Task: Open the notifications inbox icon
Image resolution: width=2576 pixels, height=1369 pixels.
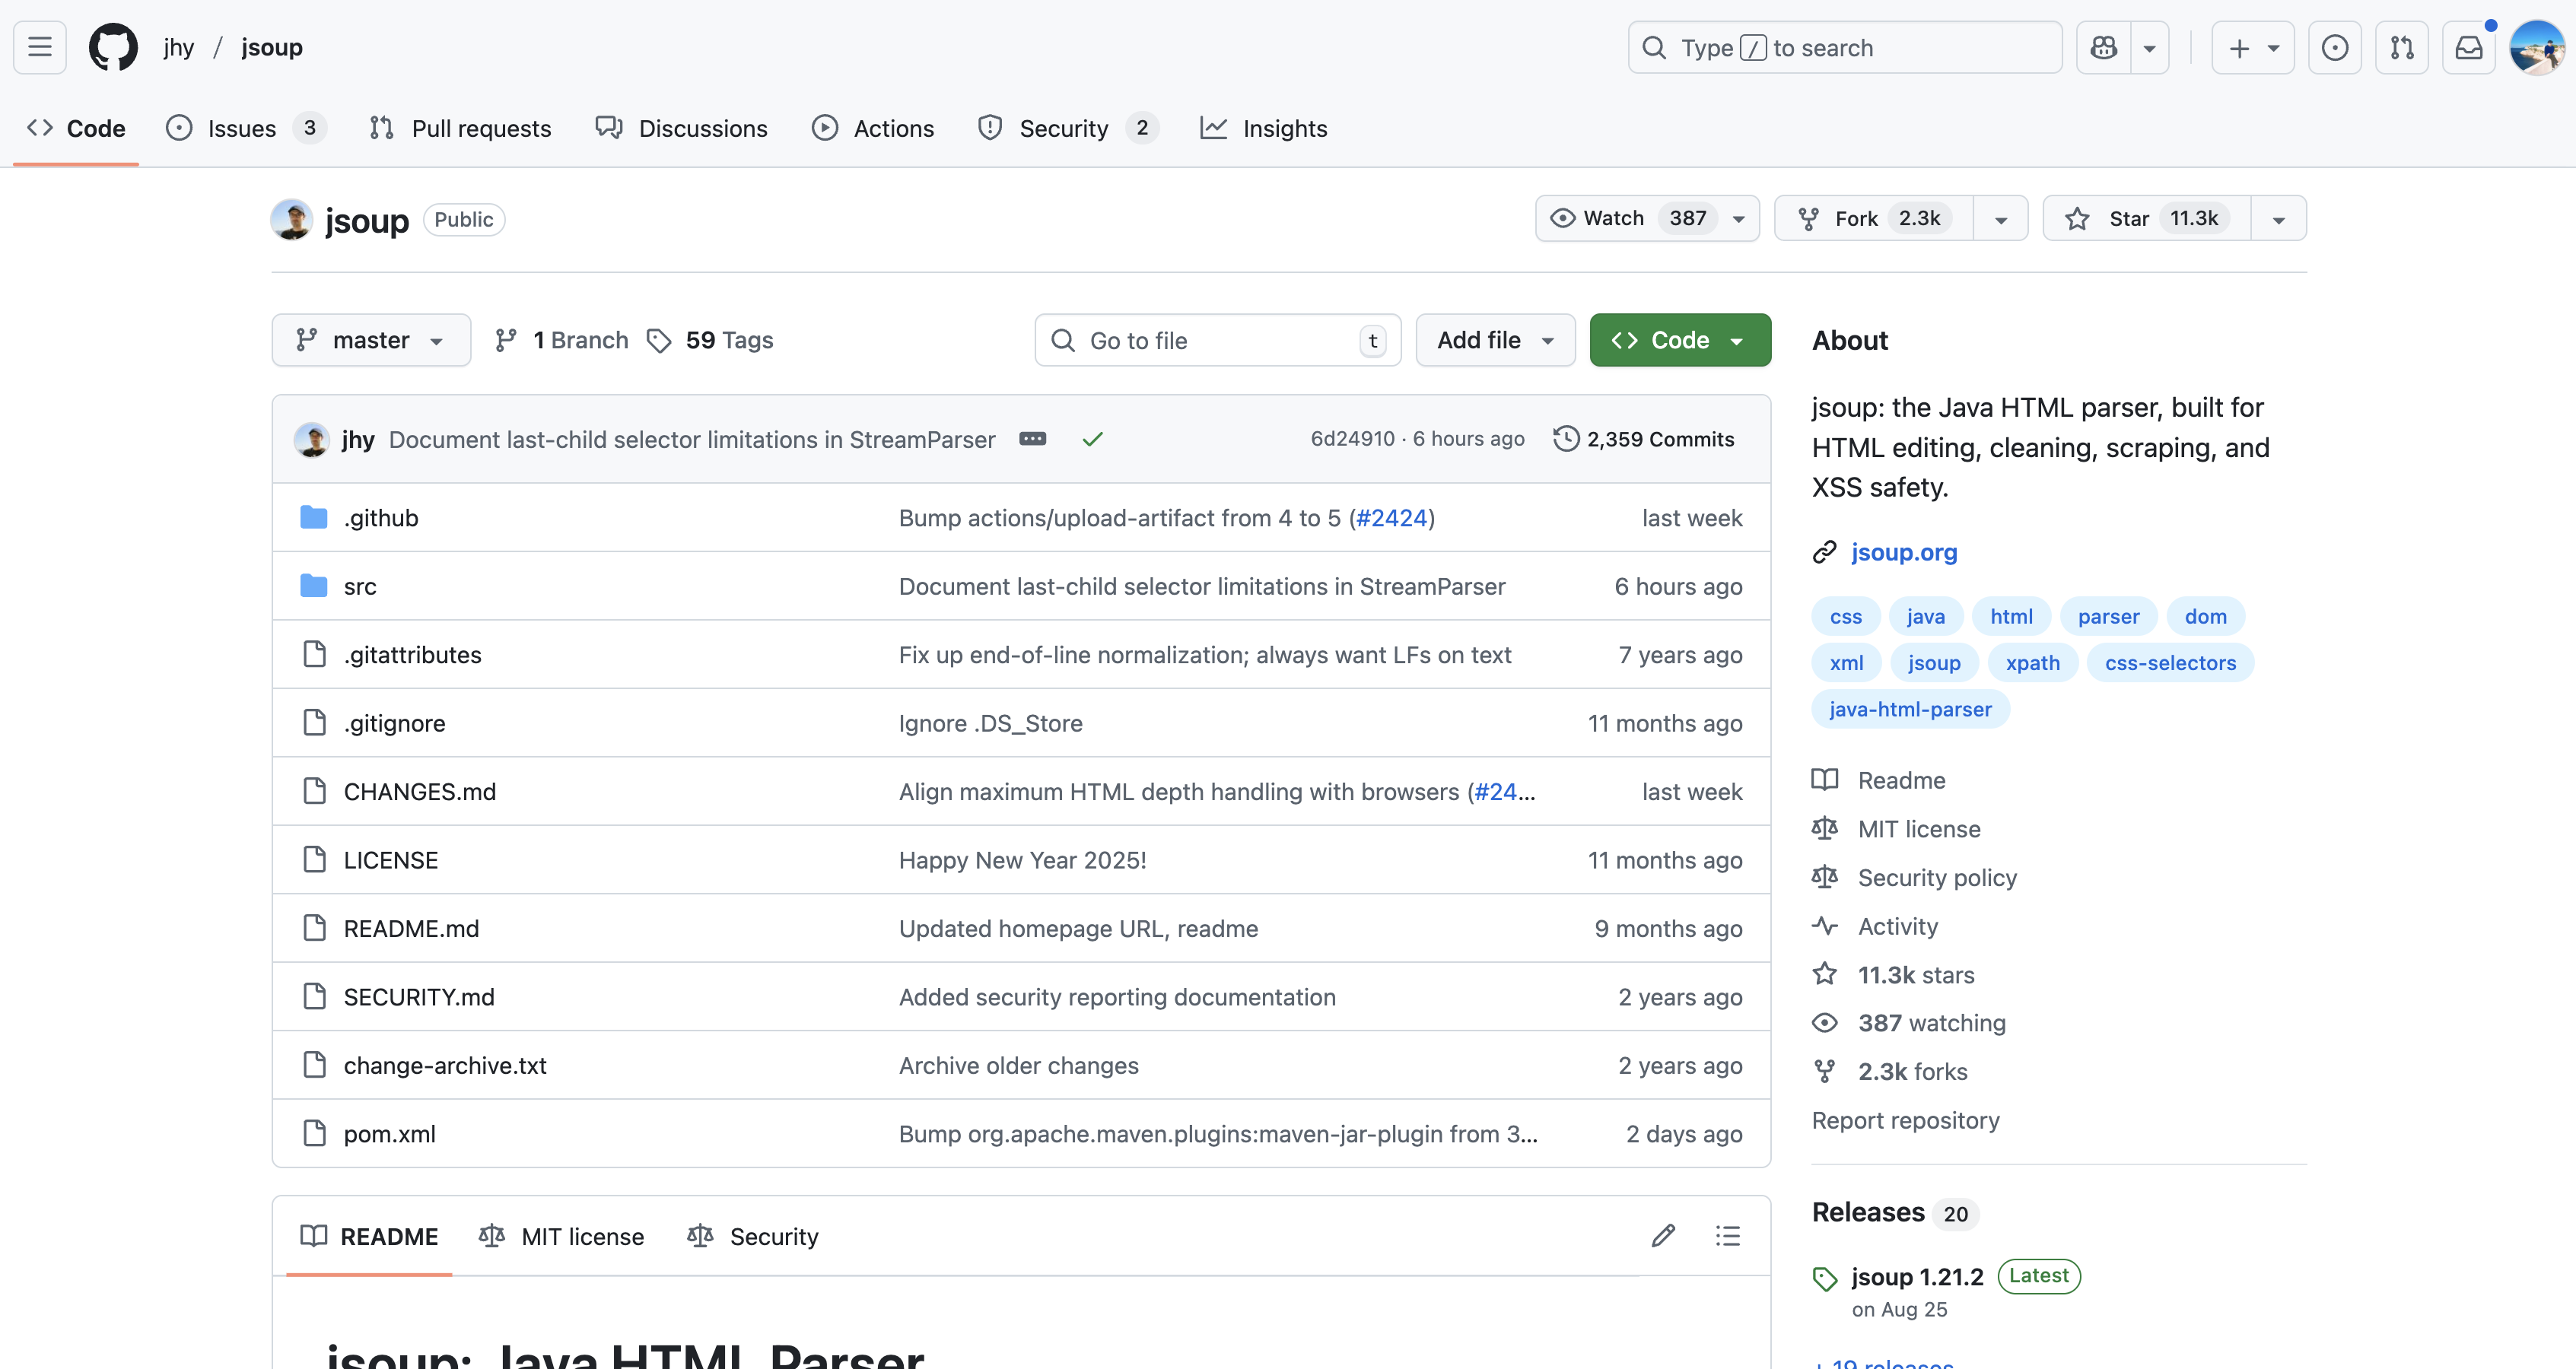Action: 2468,47
